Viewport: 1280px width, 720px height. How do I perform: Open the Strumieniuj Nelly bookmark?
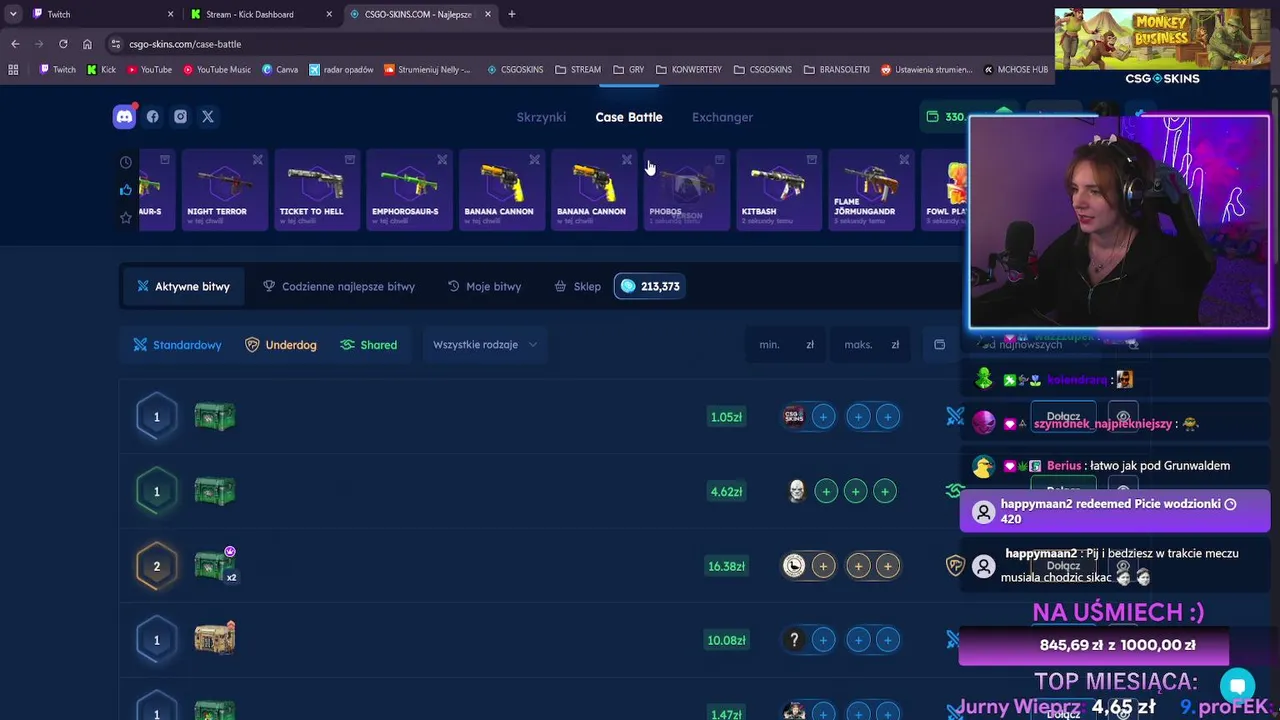(427, 70)
